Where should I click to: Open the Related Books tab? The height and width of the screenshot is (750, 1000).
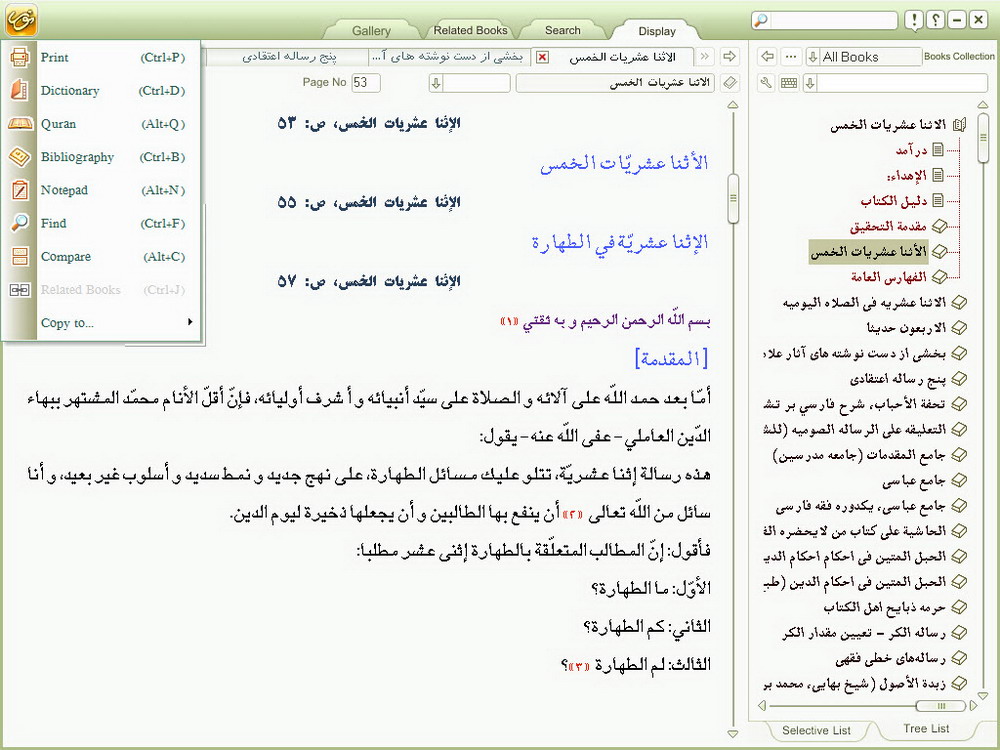pos(470,30)
